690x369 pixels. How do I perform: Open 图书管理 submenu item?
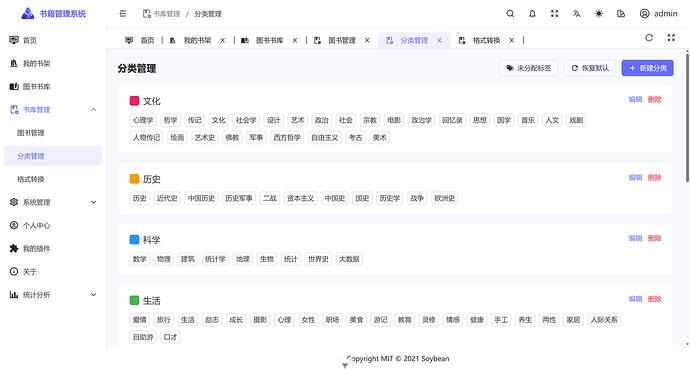click(53, 133)
